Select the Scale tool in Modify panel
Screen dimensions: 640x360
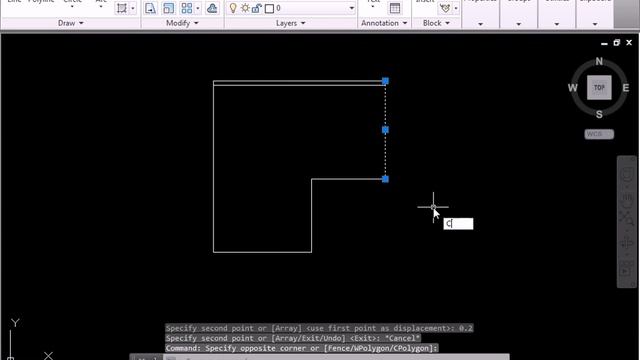click(168, 8)
